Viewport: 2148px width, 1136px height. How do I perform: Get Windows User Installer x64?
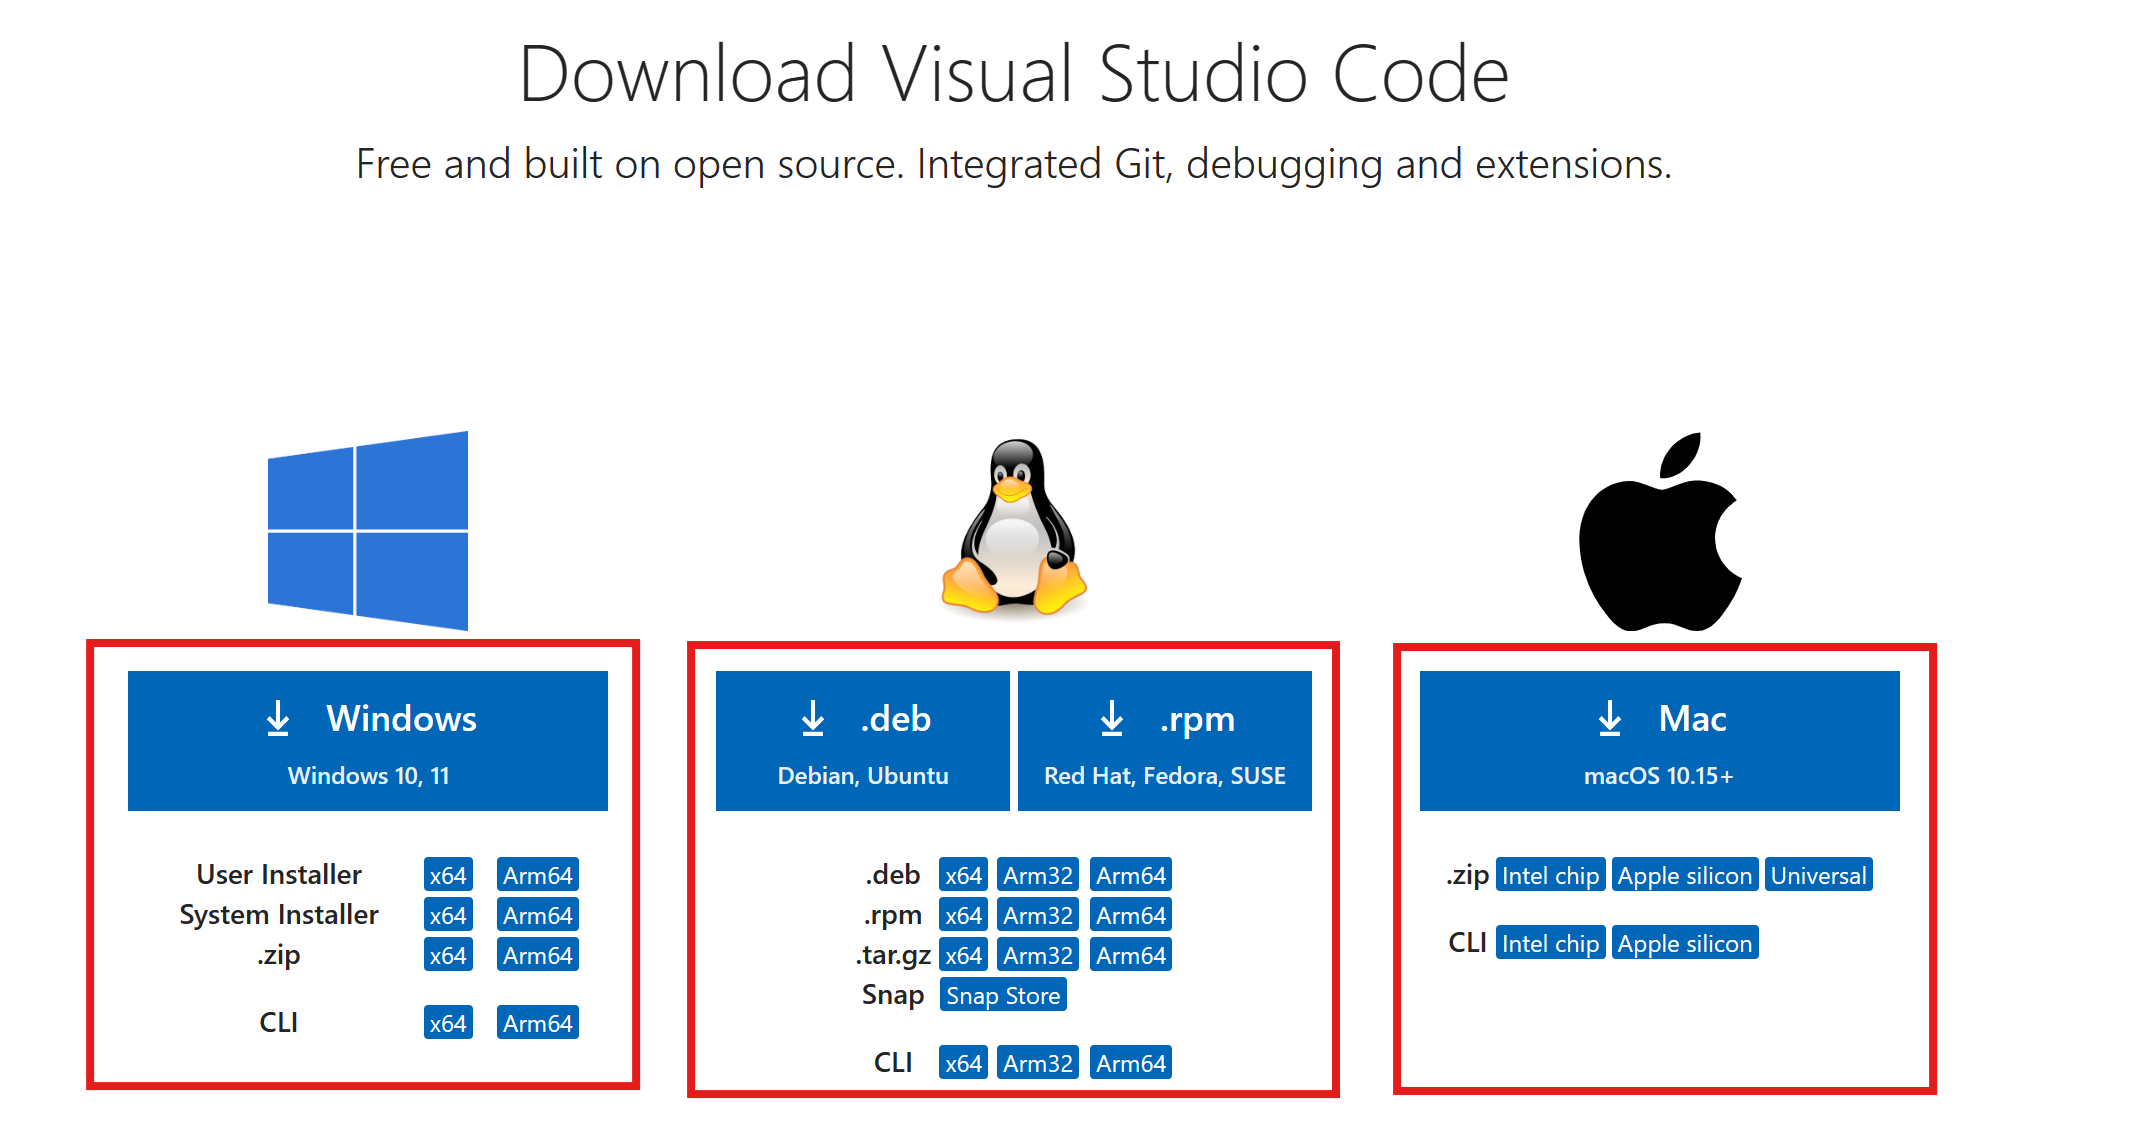click(448, 875)
